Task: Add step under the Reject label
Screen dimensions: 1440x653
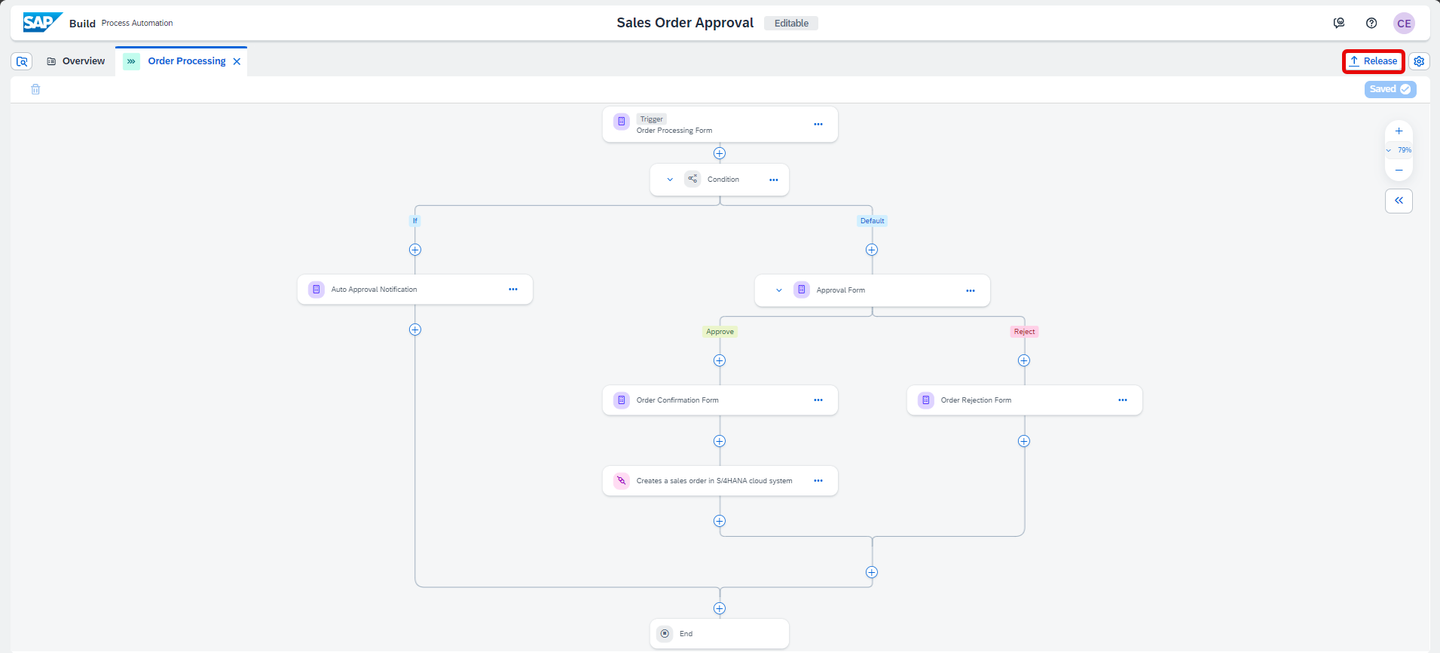Action: (x=1023, y=361)
